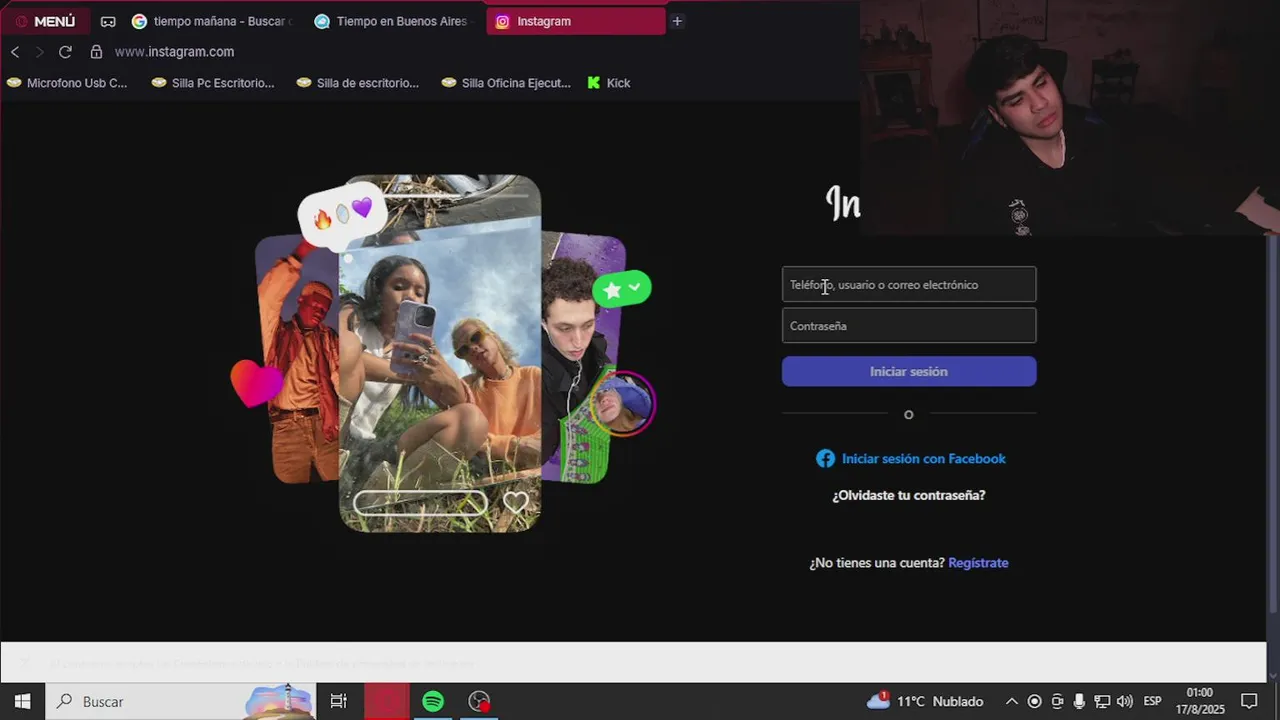Click the emoji reaction bubble with fire

click(x=342, y=215)
